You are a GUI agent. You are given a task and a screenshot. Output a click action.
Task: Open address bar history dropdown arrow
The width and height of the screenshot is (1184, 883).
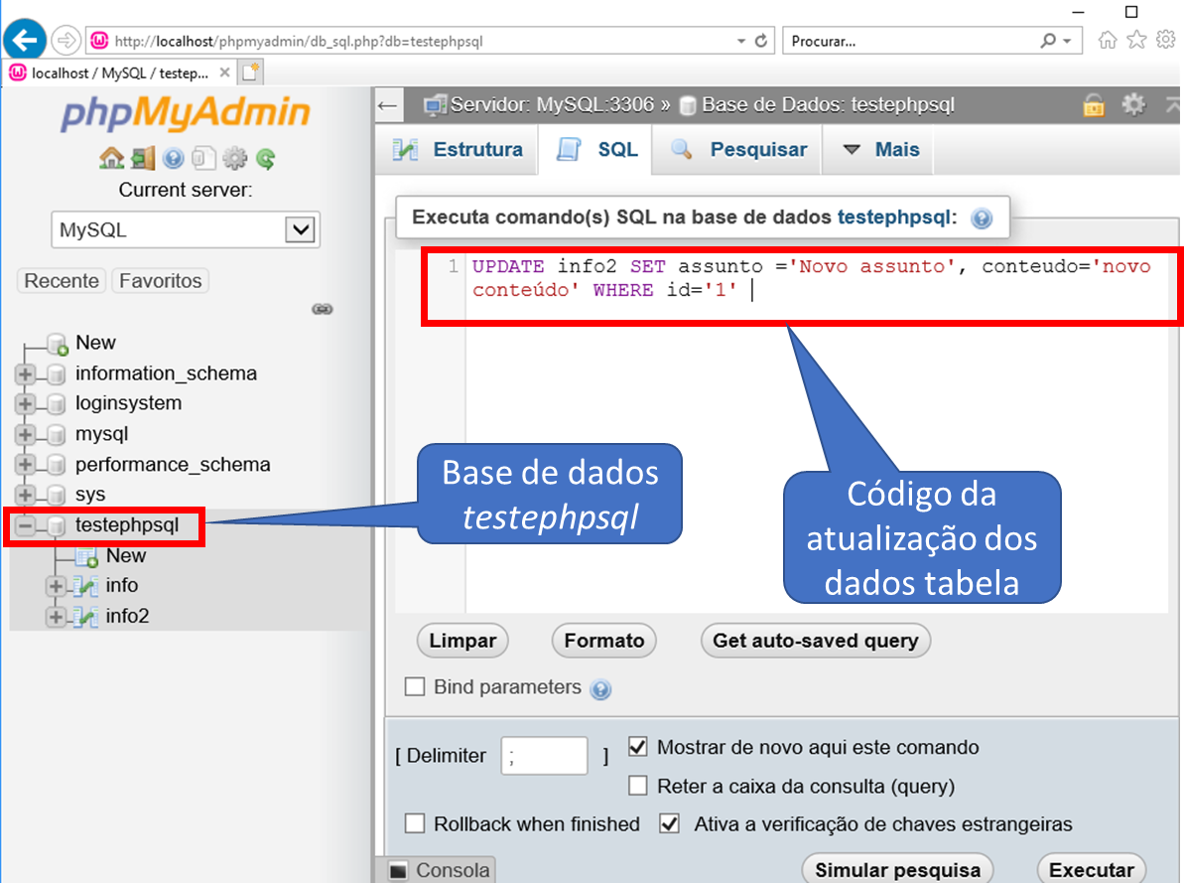(742, 41)
